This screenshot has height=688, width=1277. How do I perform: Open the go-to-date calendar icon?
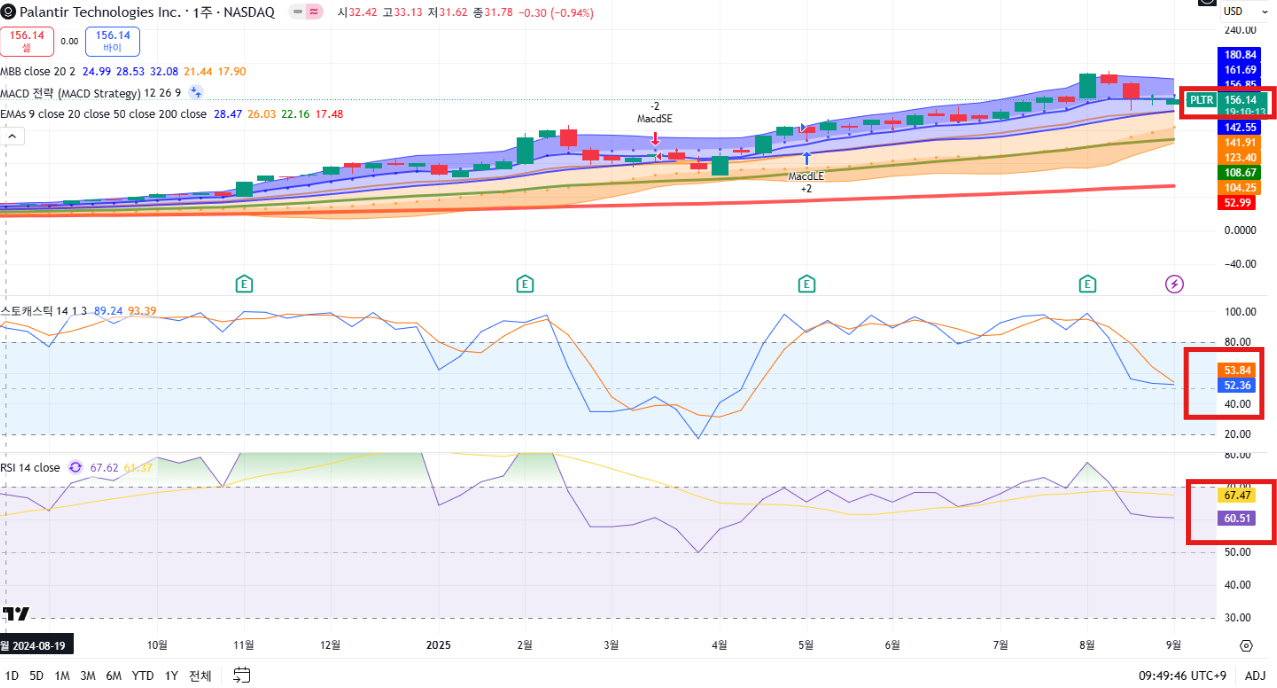tap(241, 675)
